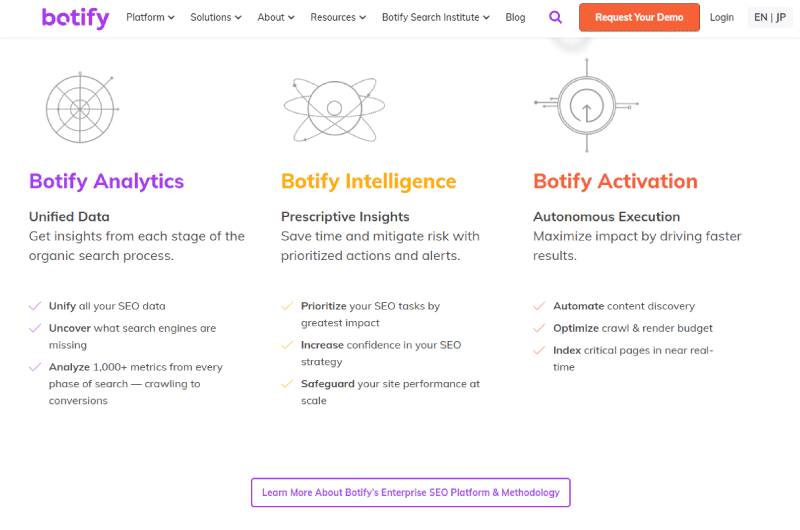Open the Resources dropdown menu
Image resolution: width=800 pixels, height=530 pixels.
click(x=338, y=17)
